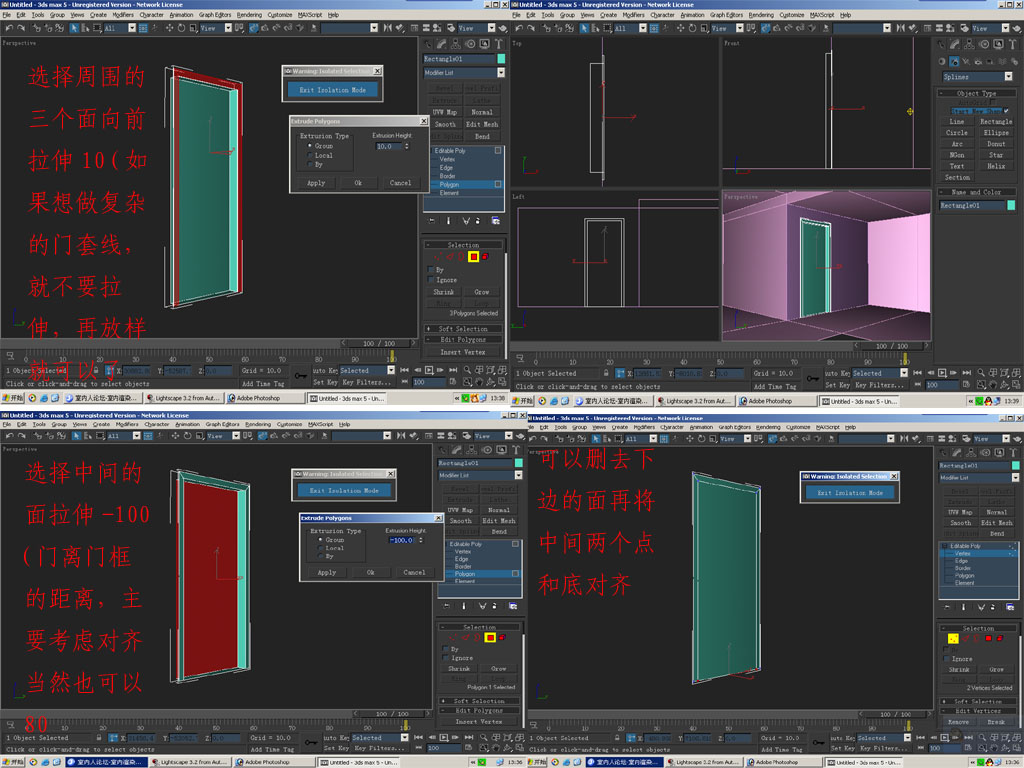
Task: Click Exit Isolation Mode in bottom-right window
Action: pyautogui.click(x=850, y=493)
